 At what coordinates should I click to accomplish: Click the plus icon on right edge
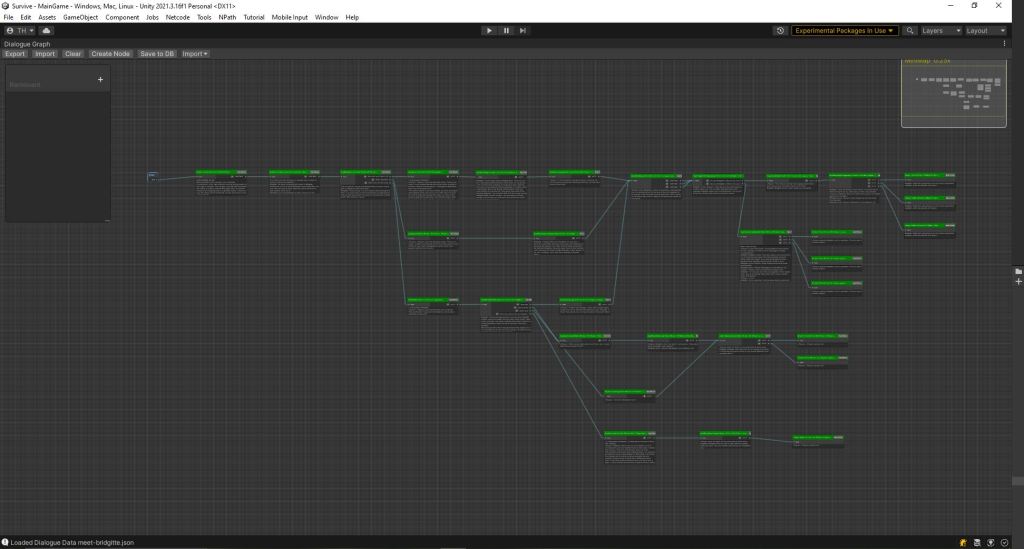coord(1018,282)
